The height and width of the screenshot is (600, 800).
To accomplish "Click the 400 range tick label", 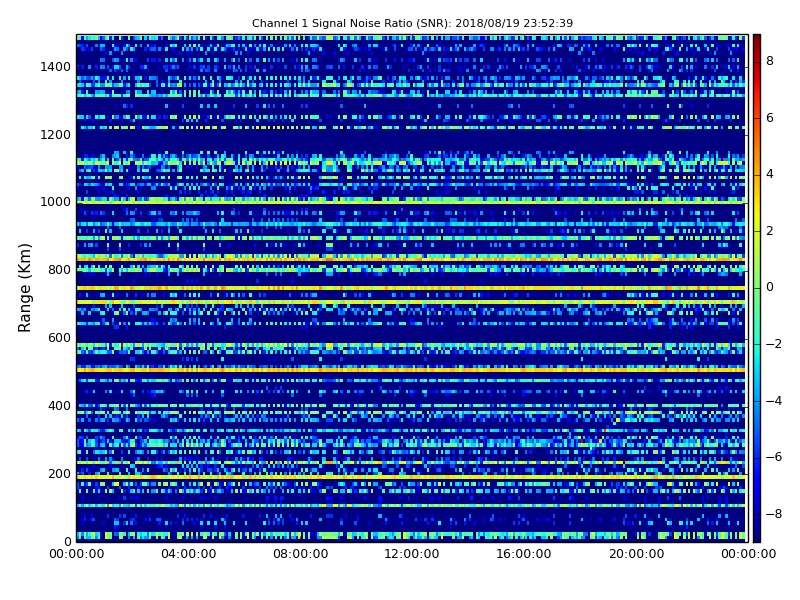I will click(x=59, y=406).
